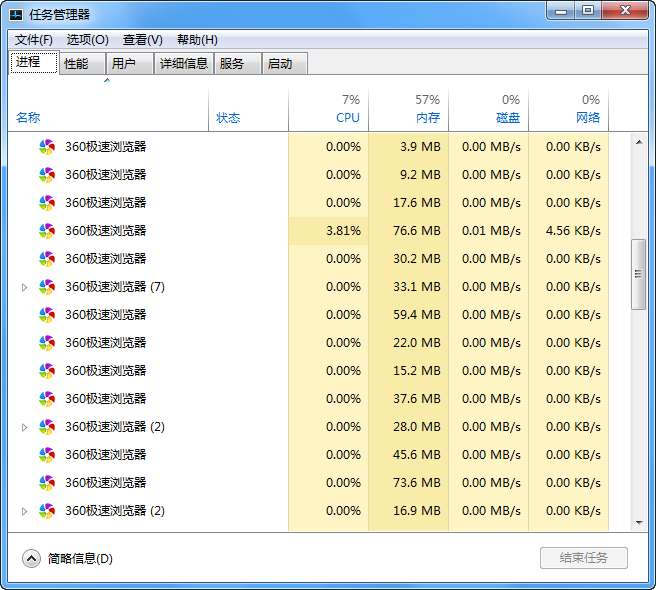This screenshot has height=590, width=656.
Task: Click the 73.6 MB memory value
Action: (x=417, y=483)
